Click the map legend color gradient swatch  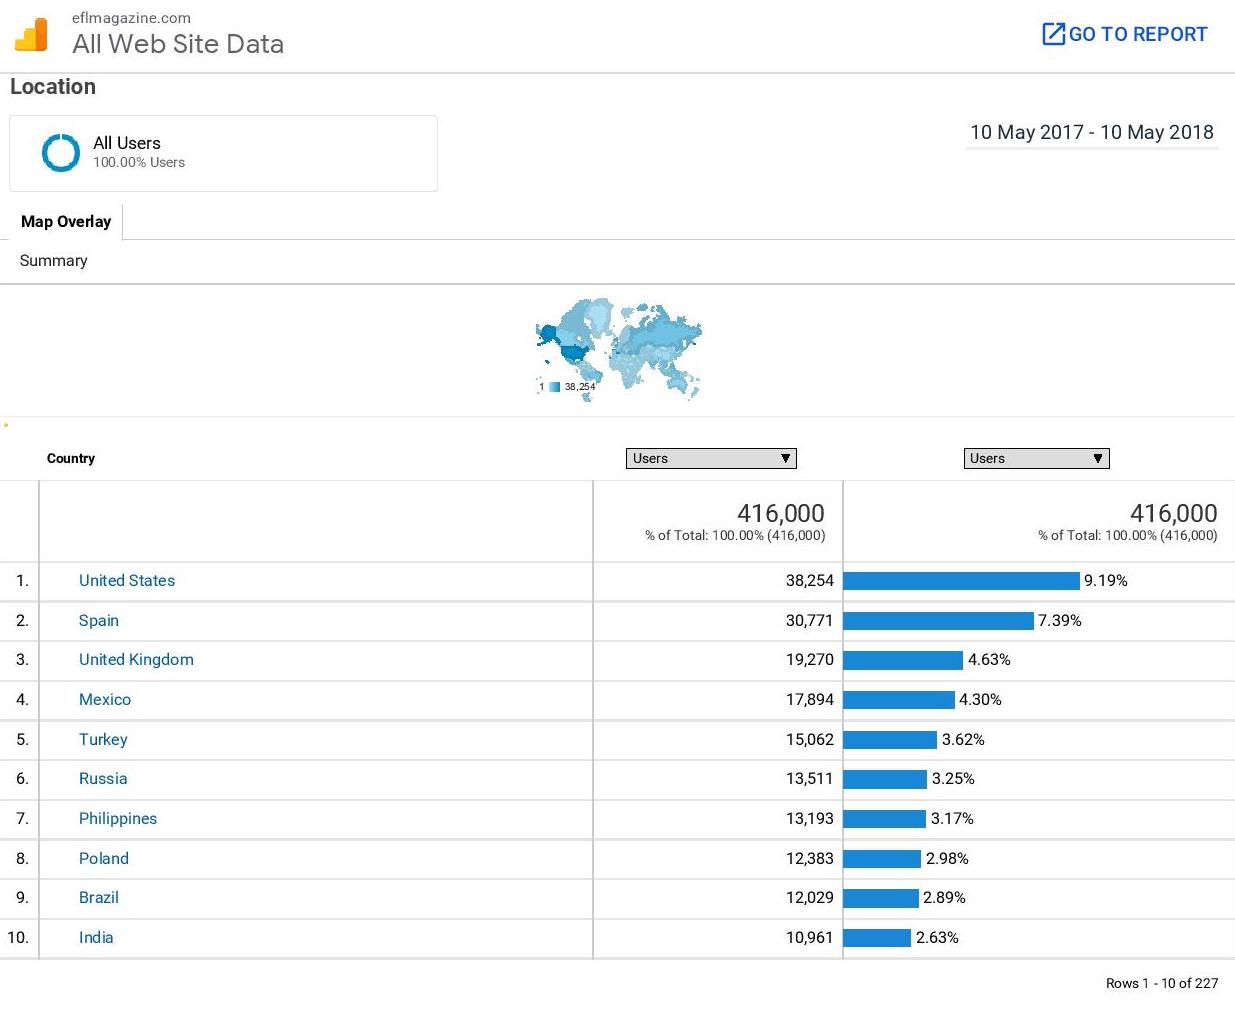(x=554, y=387)
